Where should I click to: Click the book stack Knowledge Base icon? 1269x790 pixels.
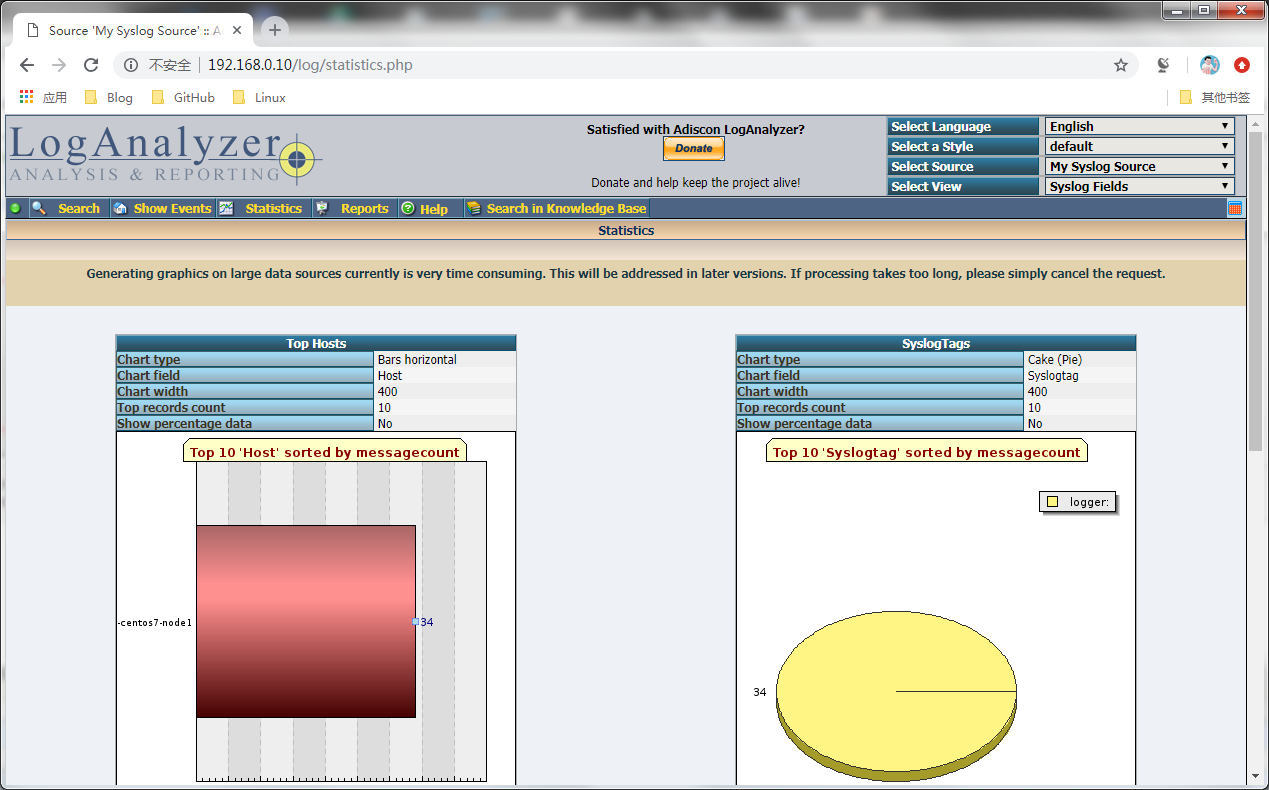click(x=475, y=208)
